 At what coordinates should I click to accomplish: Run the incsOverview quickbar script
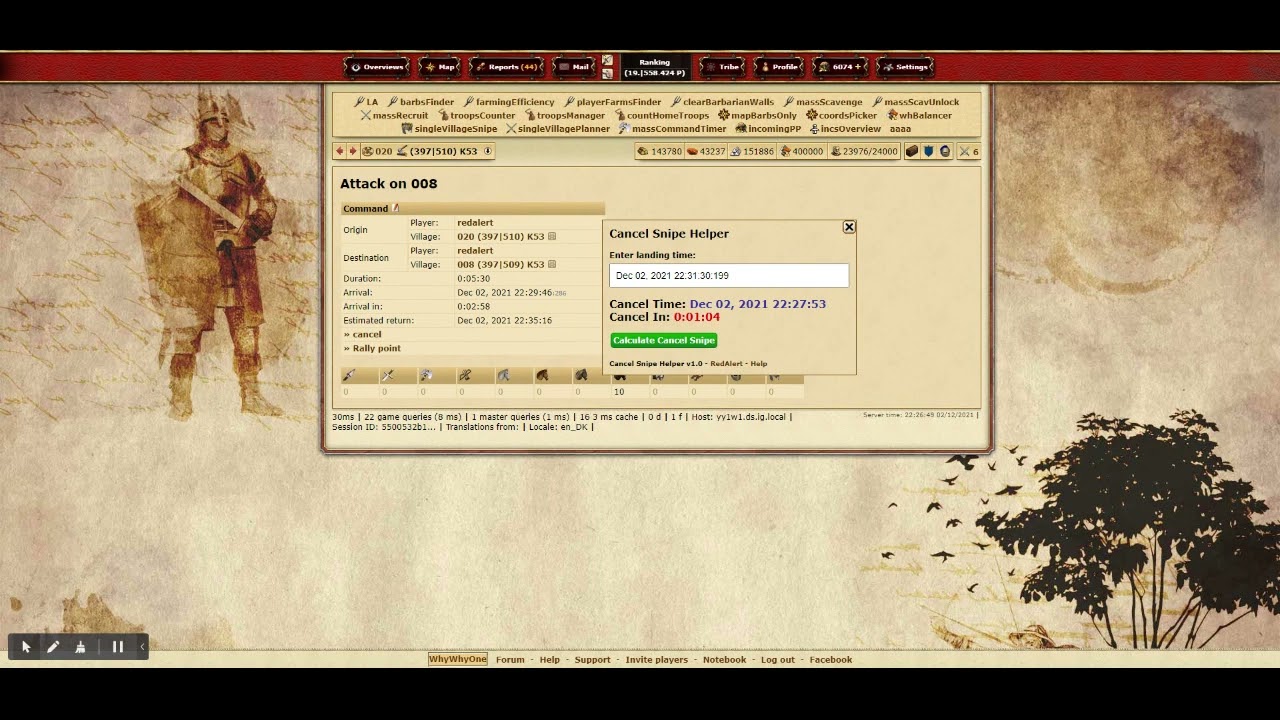[x=845, y=129]
